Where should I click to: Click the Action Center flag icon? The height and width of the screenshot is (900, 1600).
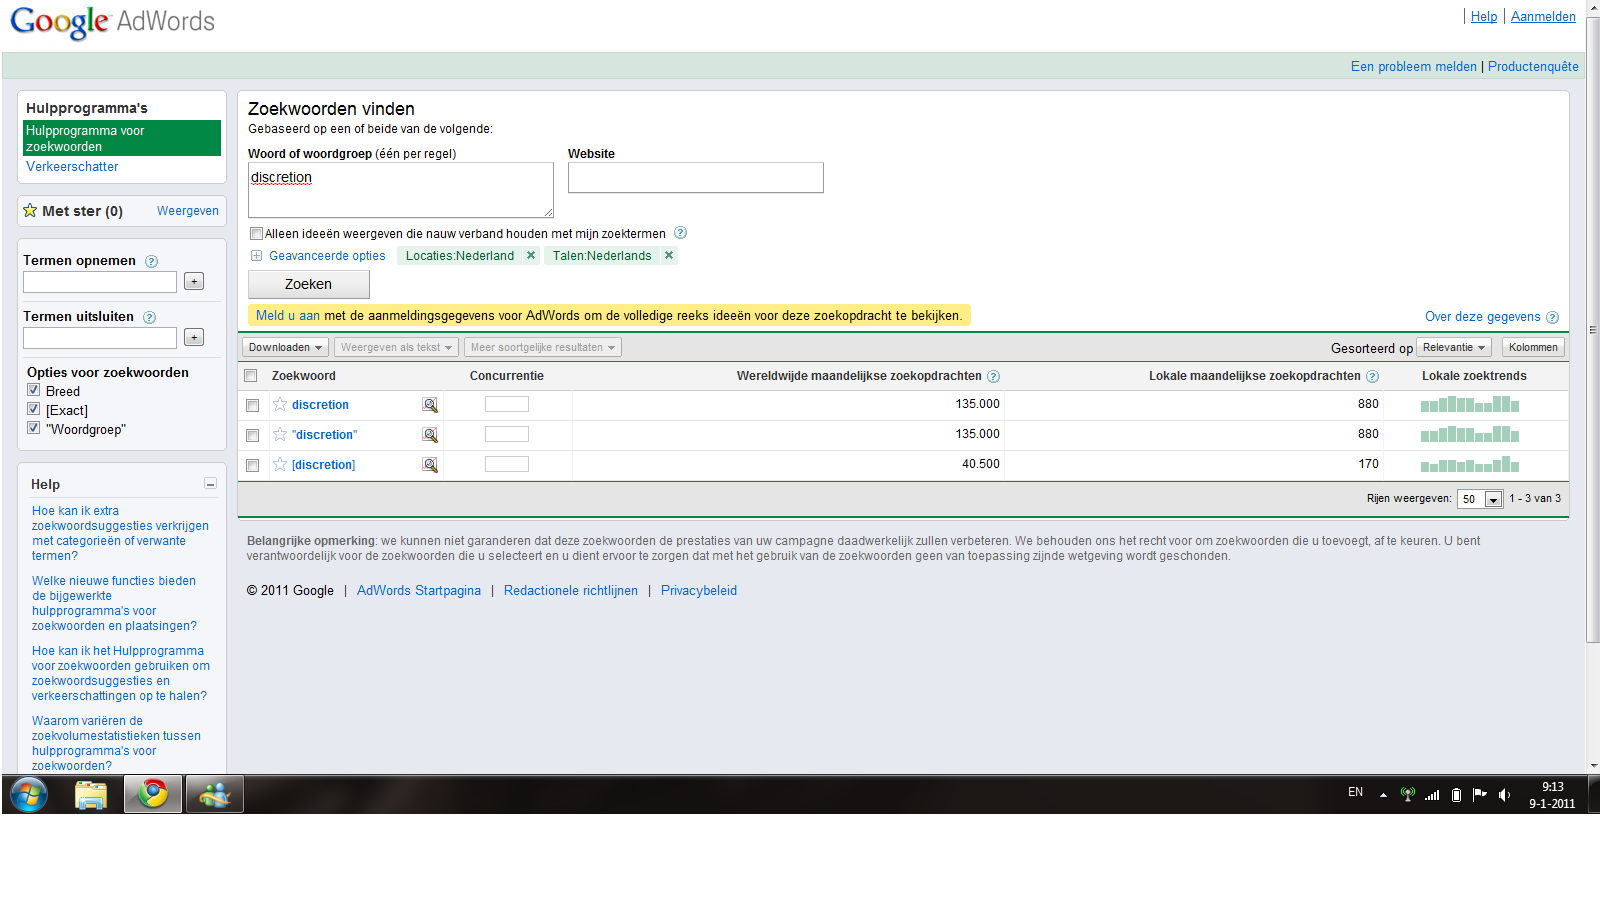click(x=1480, y=795)
